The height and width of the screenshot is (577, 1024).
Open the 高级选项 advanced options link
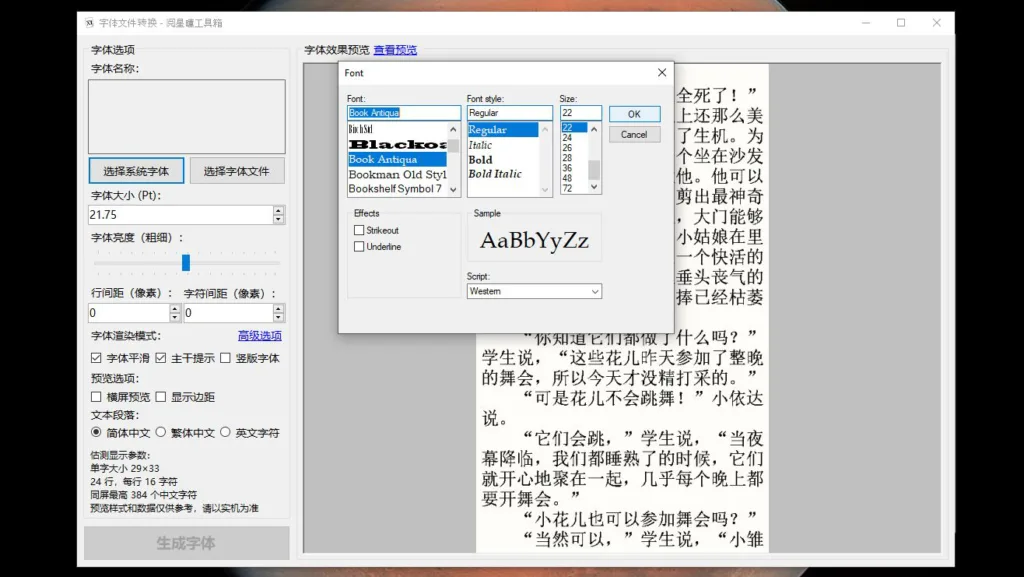coord(260,337)
